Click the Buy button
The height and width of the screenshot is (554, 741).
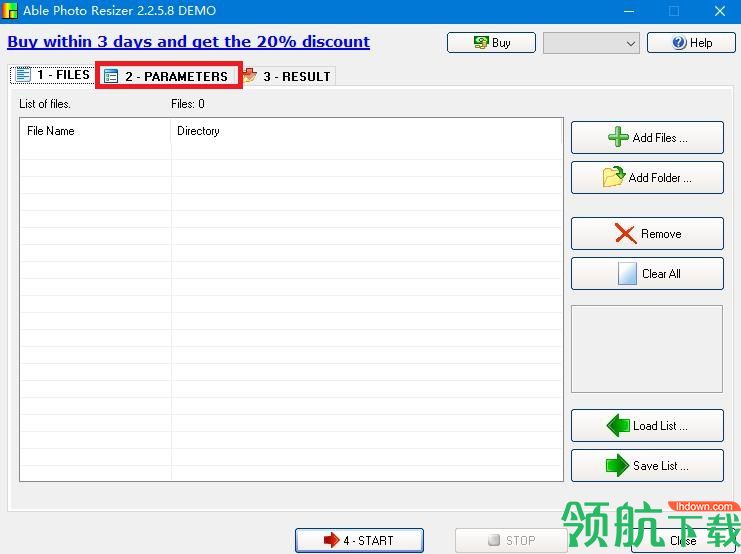491,43
